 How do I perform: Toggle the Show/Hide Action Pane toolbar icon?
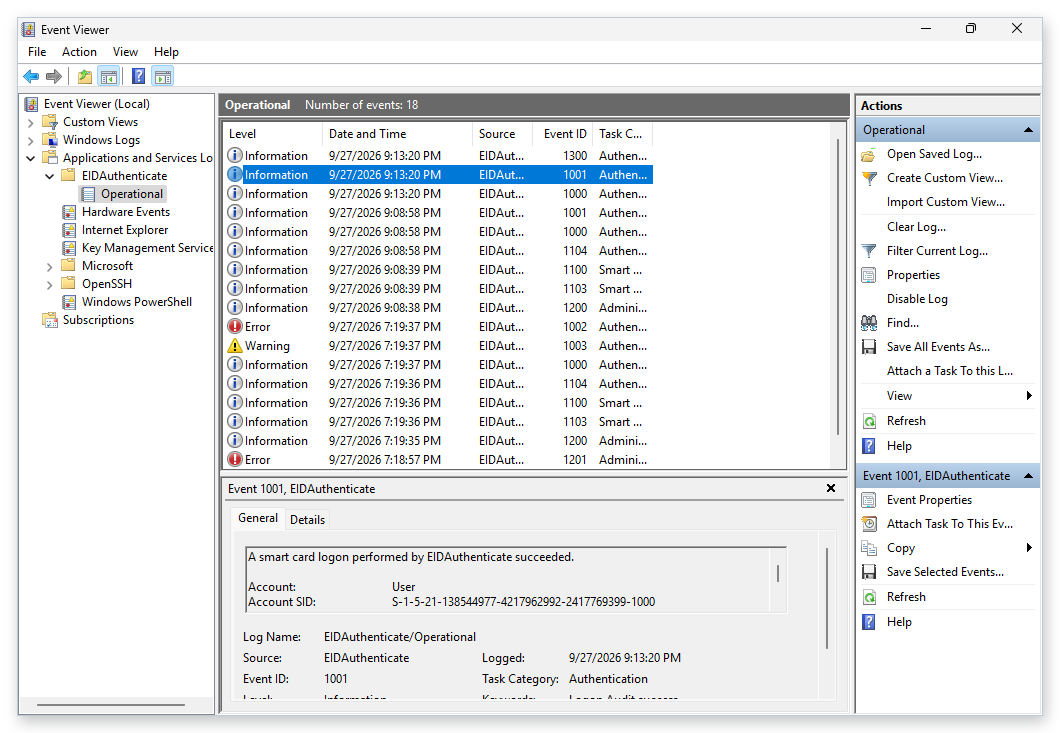[163, 76]
